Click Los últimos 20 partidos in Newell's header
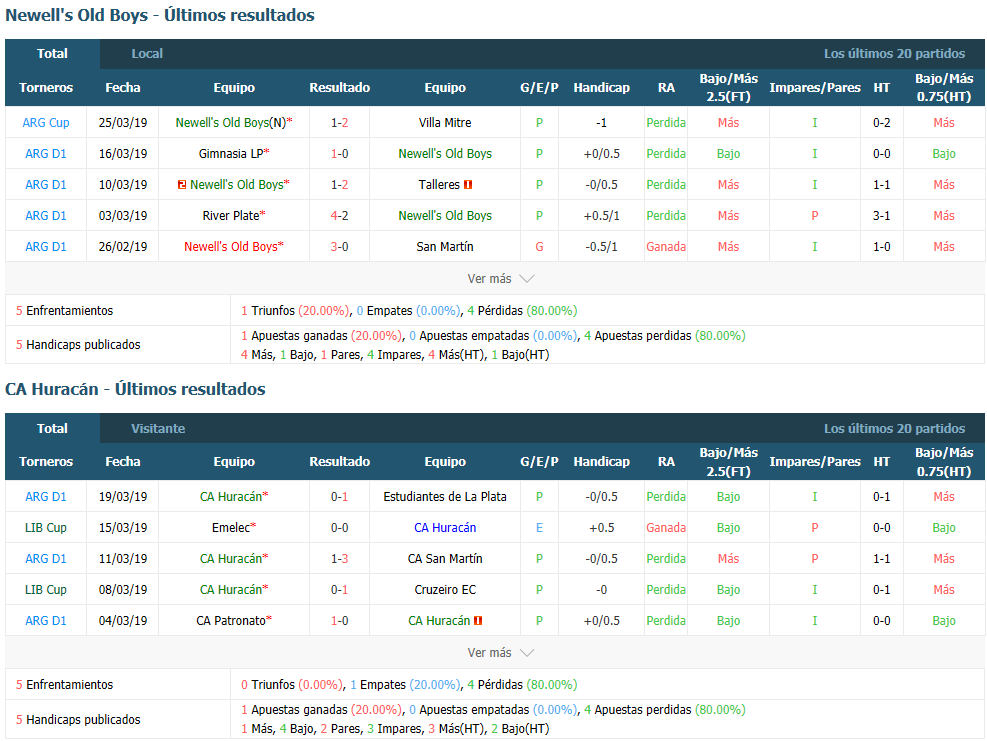Screen dimensions: 987x741 (894, 54)
